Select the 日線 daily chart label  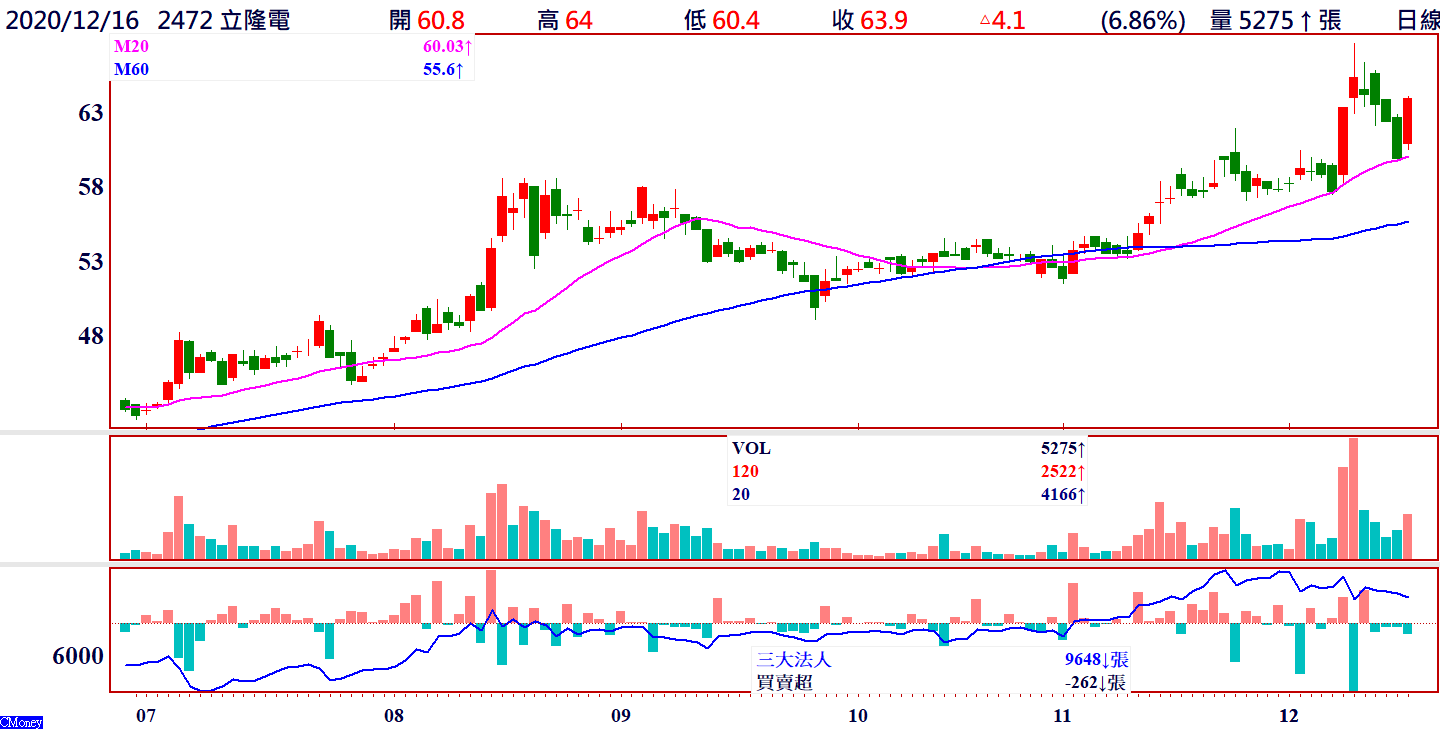(1416, 20)
